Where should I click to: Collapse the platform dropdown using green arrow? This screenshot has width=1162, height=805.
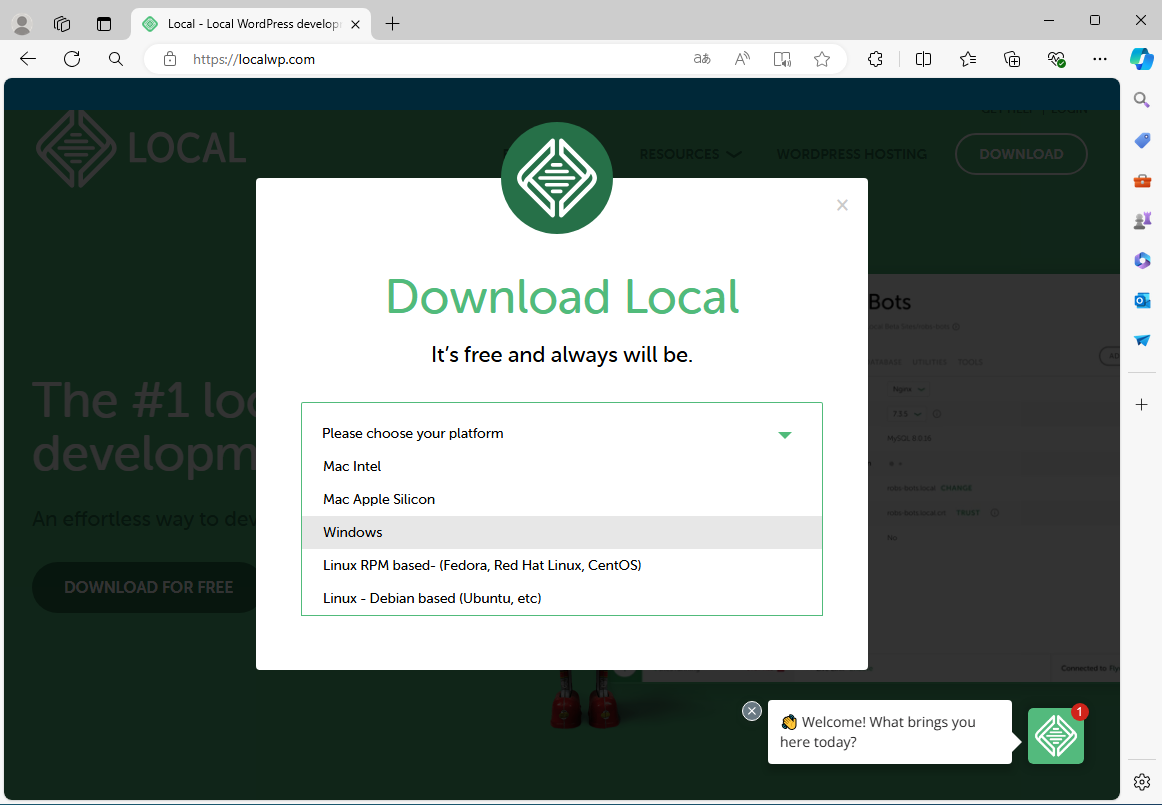785,434
